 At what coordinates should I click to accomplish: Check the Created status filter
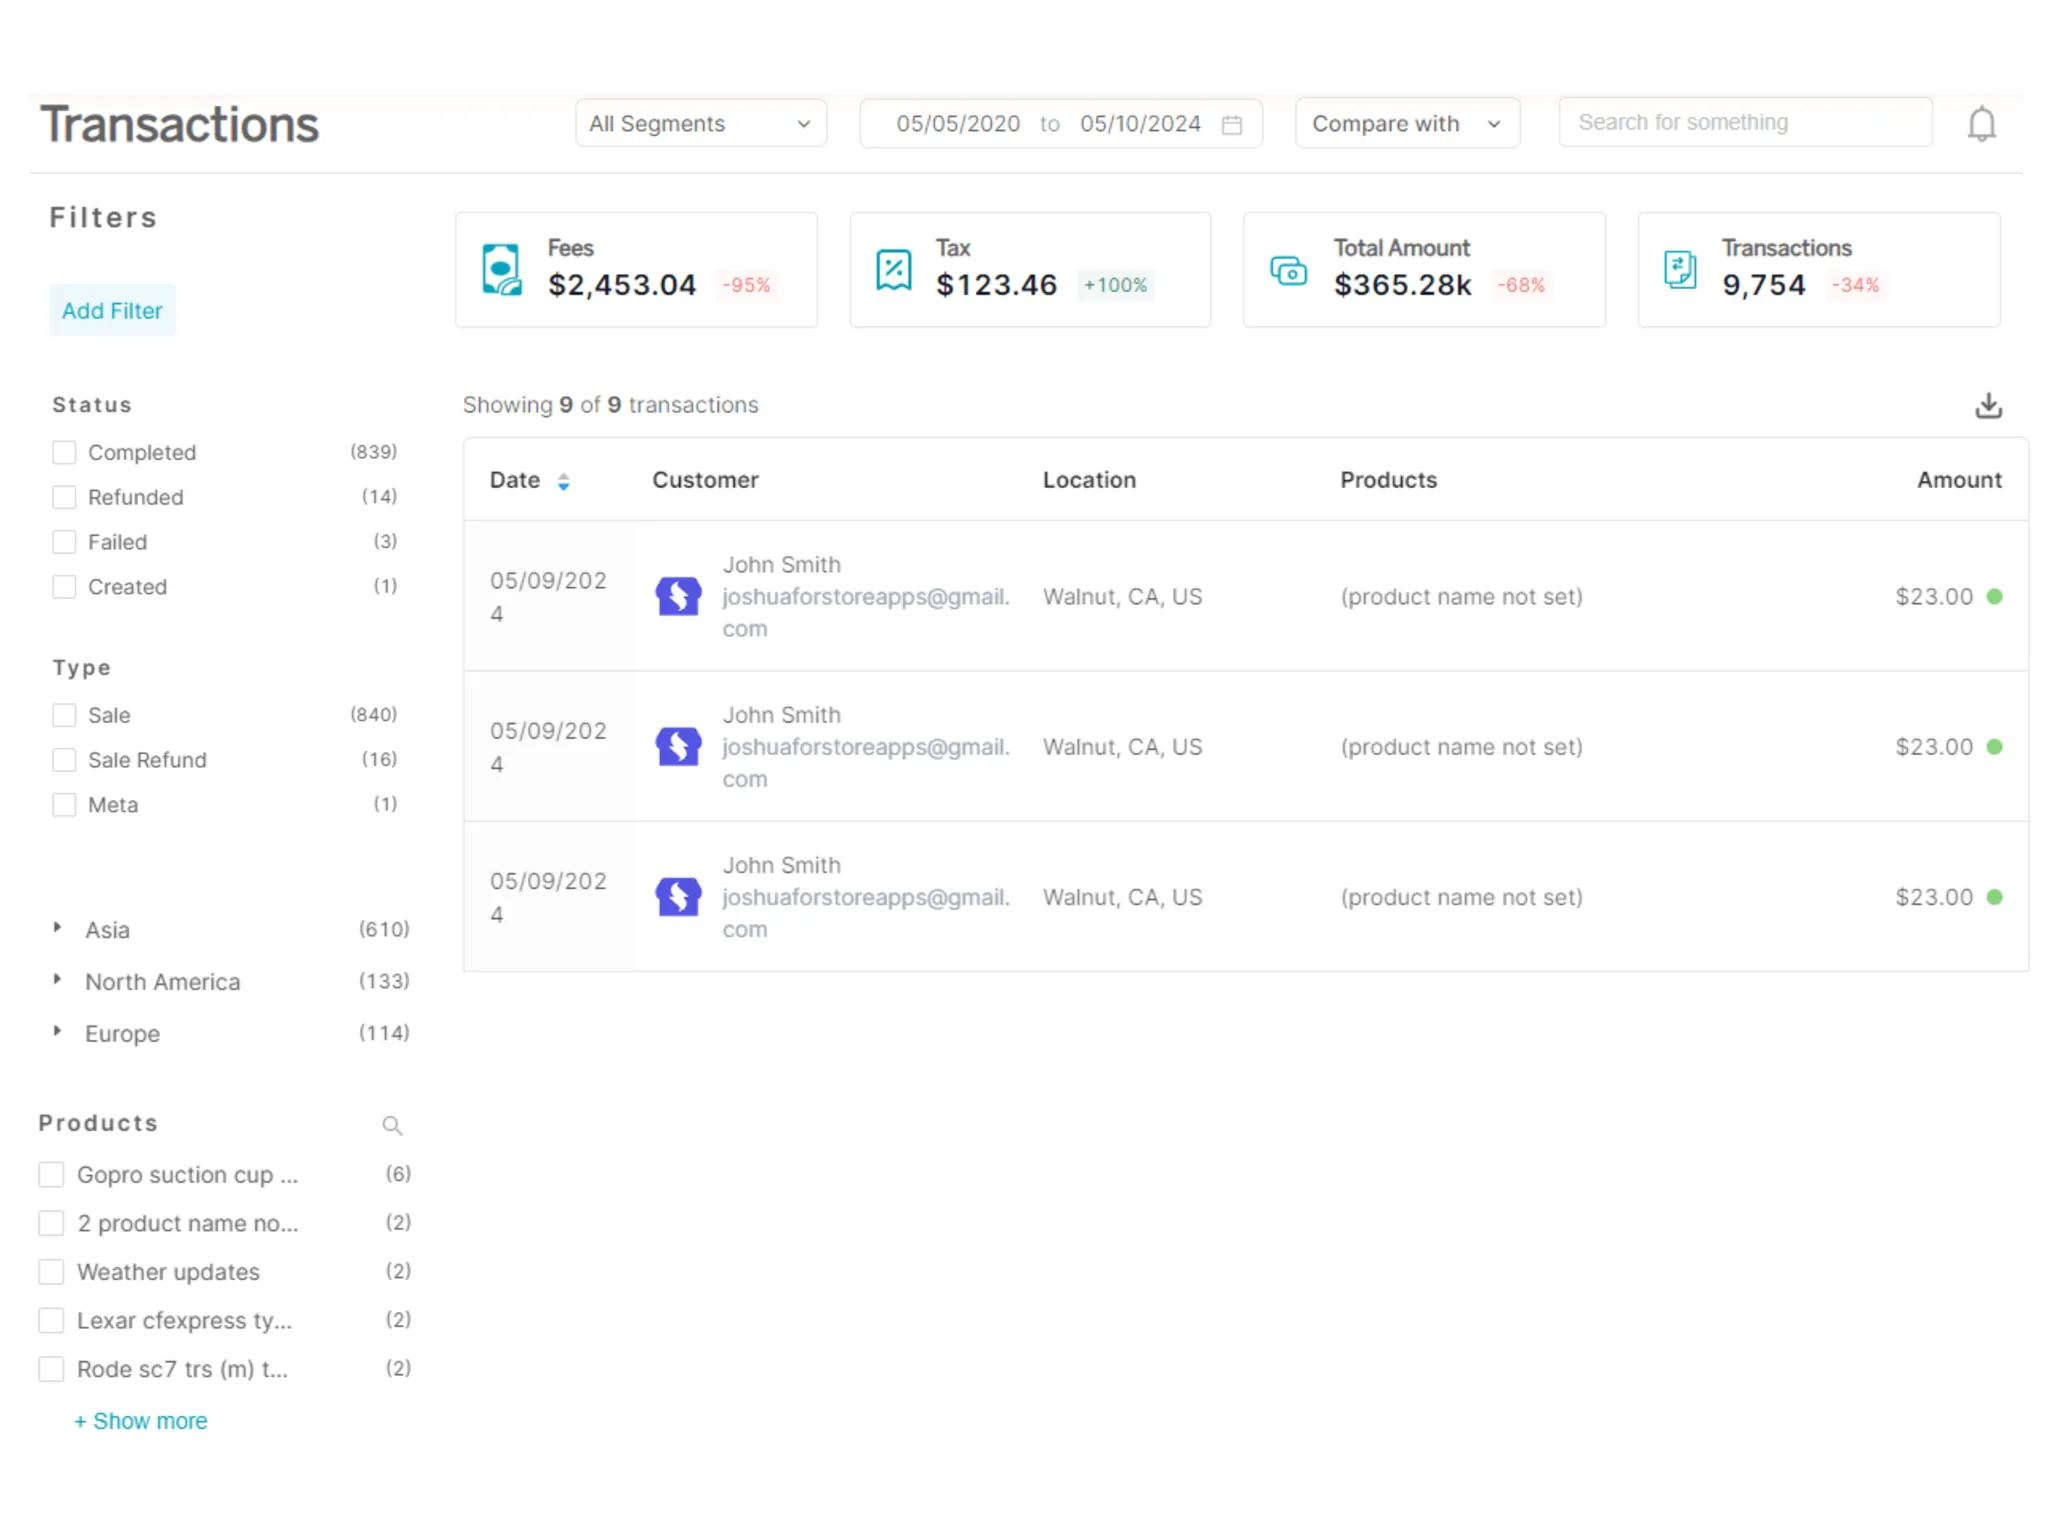click(x=64, y=587)
